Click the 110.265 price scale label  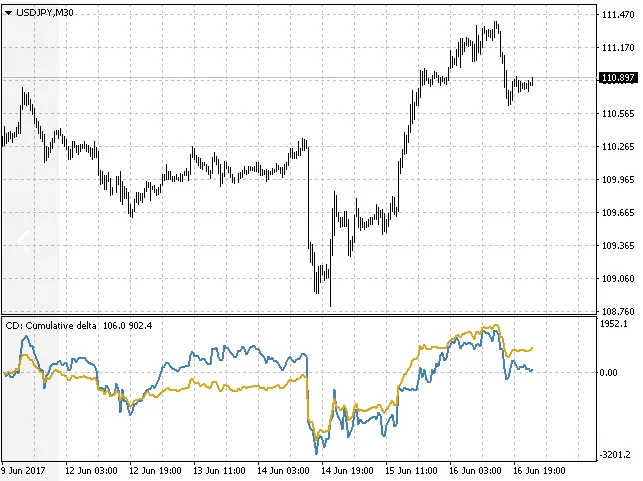[616, 147]
